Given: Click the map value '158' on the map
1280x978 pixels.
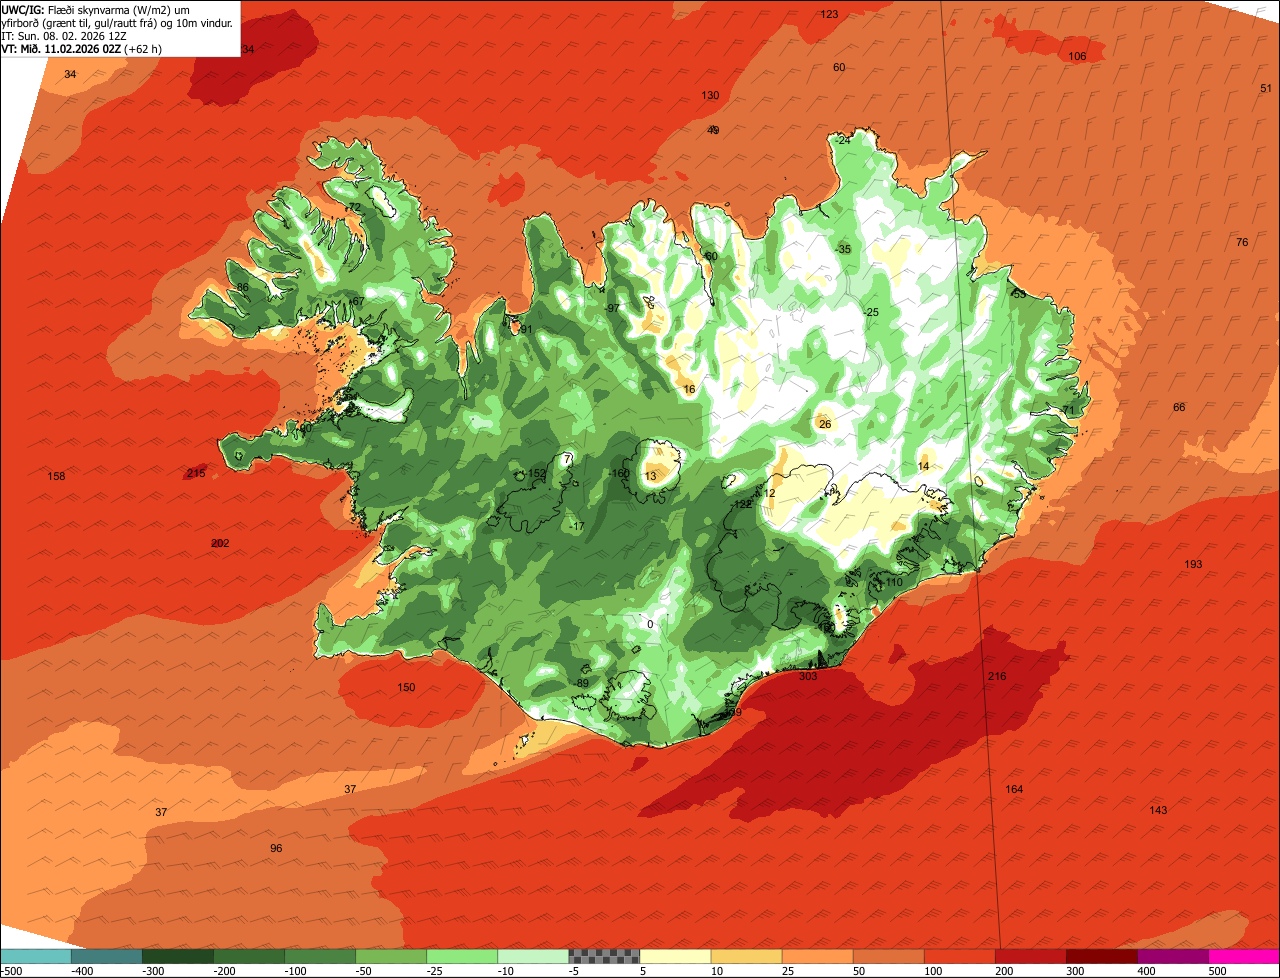Looking at the screenshot, I should pyautogui.click(x=56, y=476).
